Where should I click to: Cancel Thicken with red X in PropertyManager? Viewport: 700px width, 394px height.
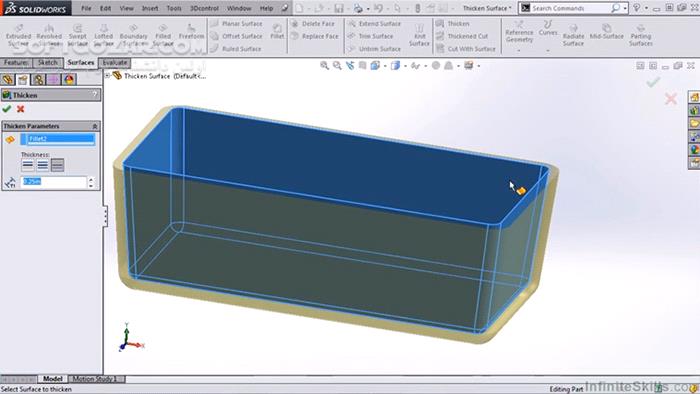coord(21,108)
